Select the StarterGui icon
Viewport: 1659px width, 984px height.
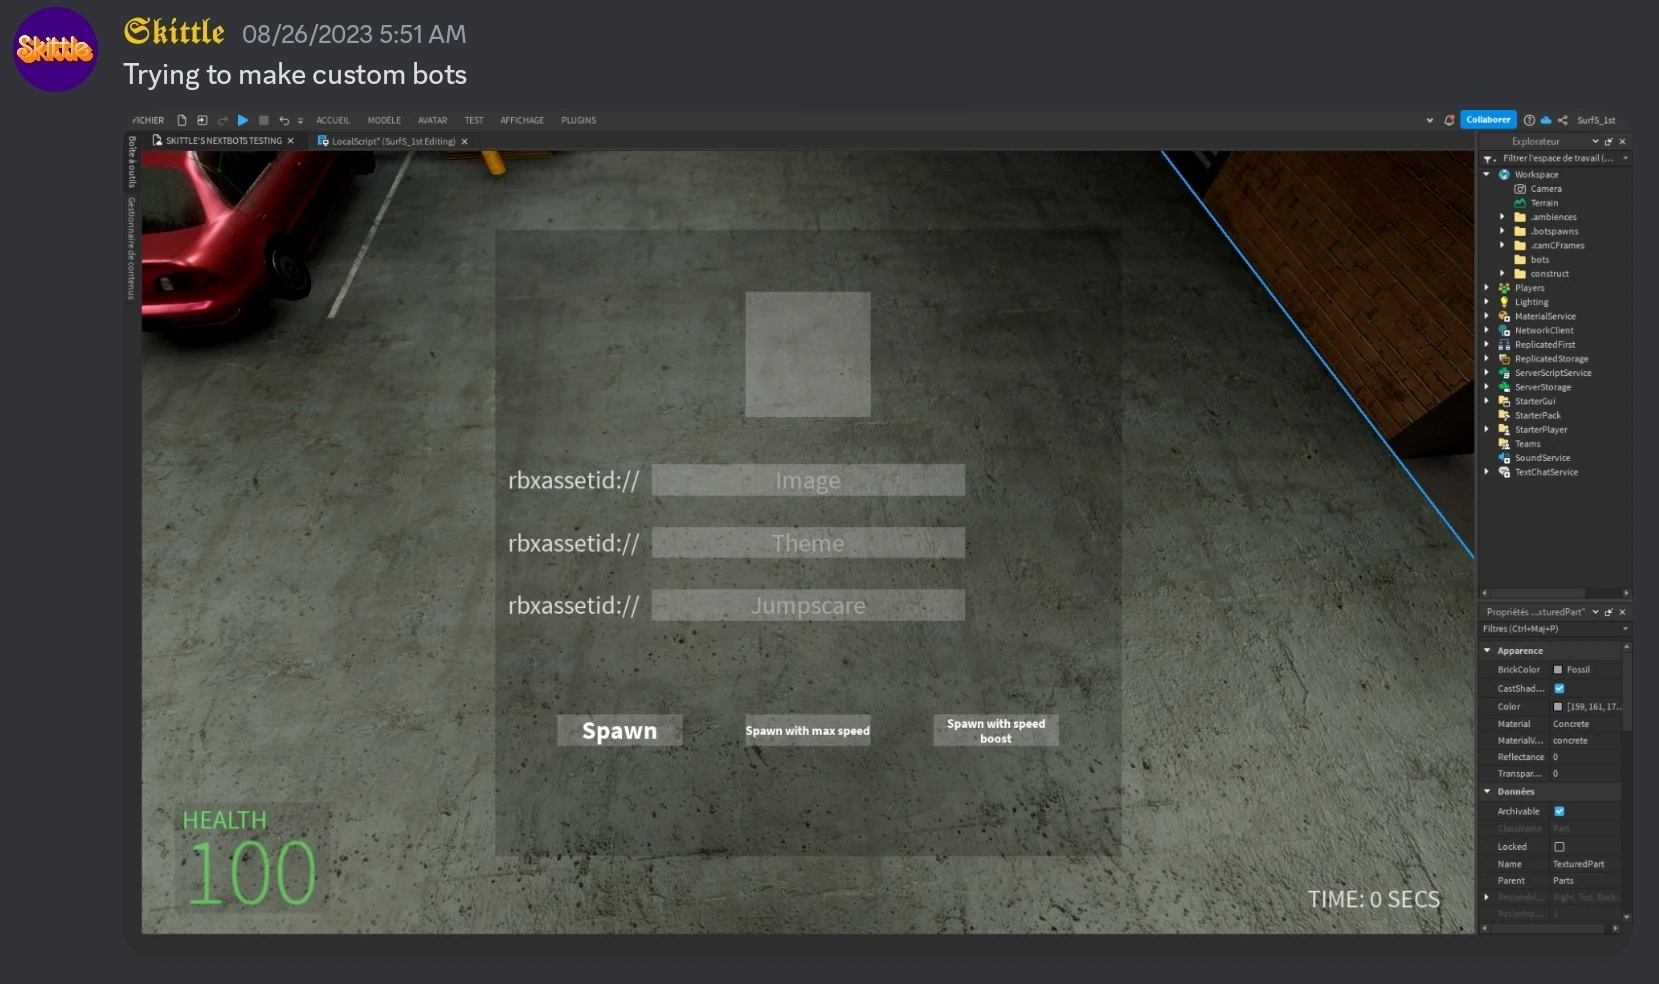point(1504,401)
